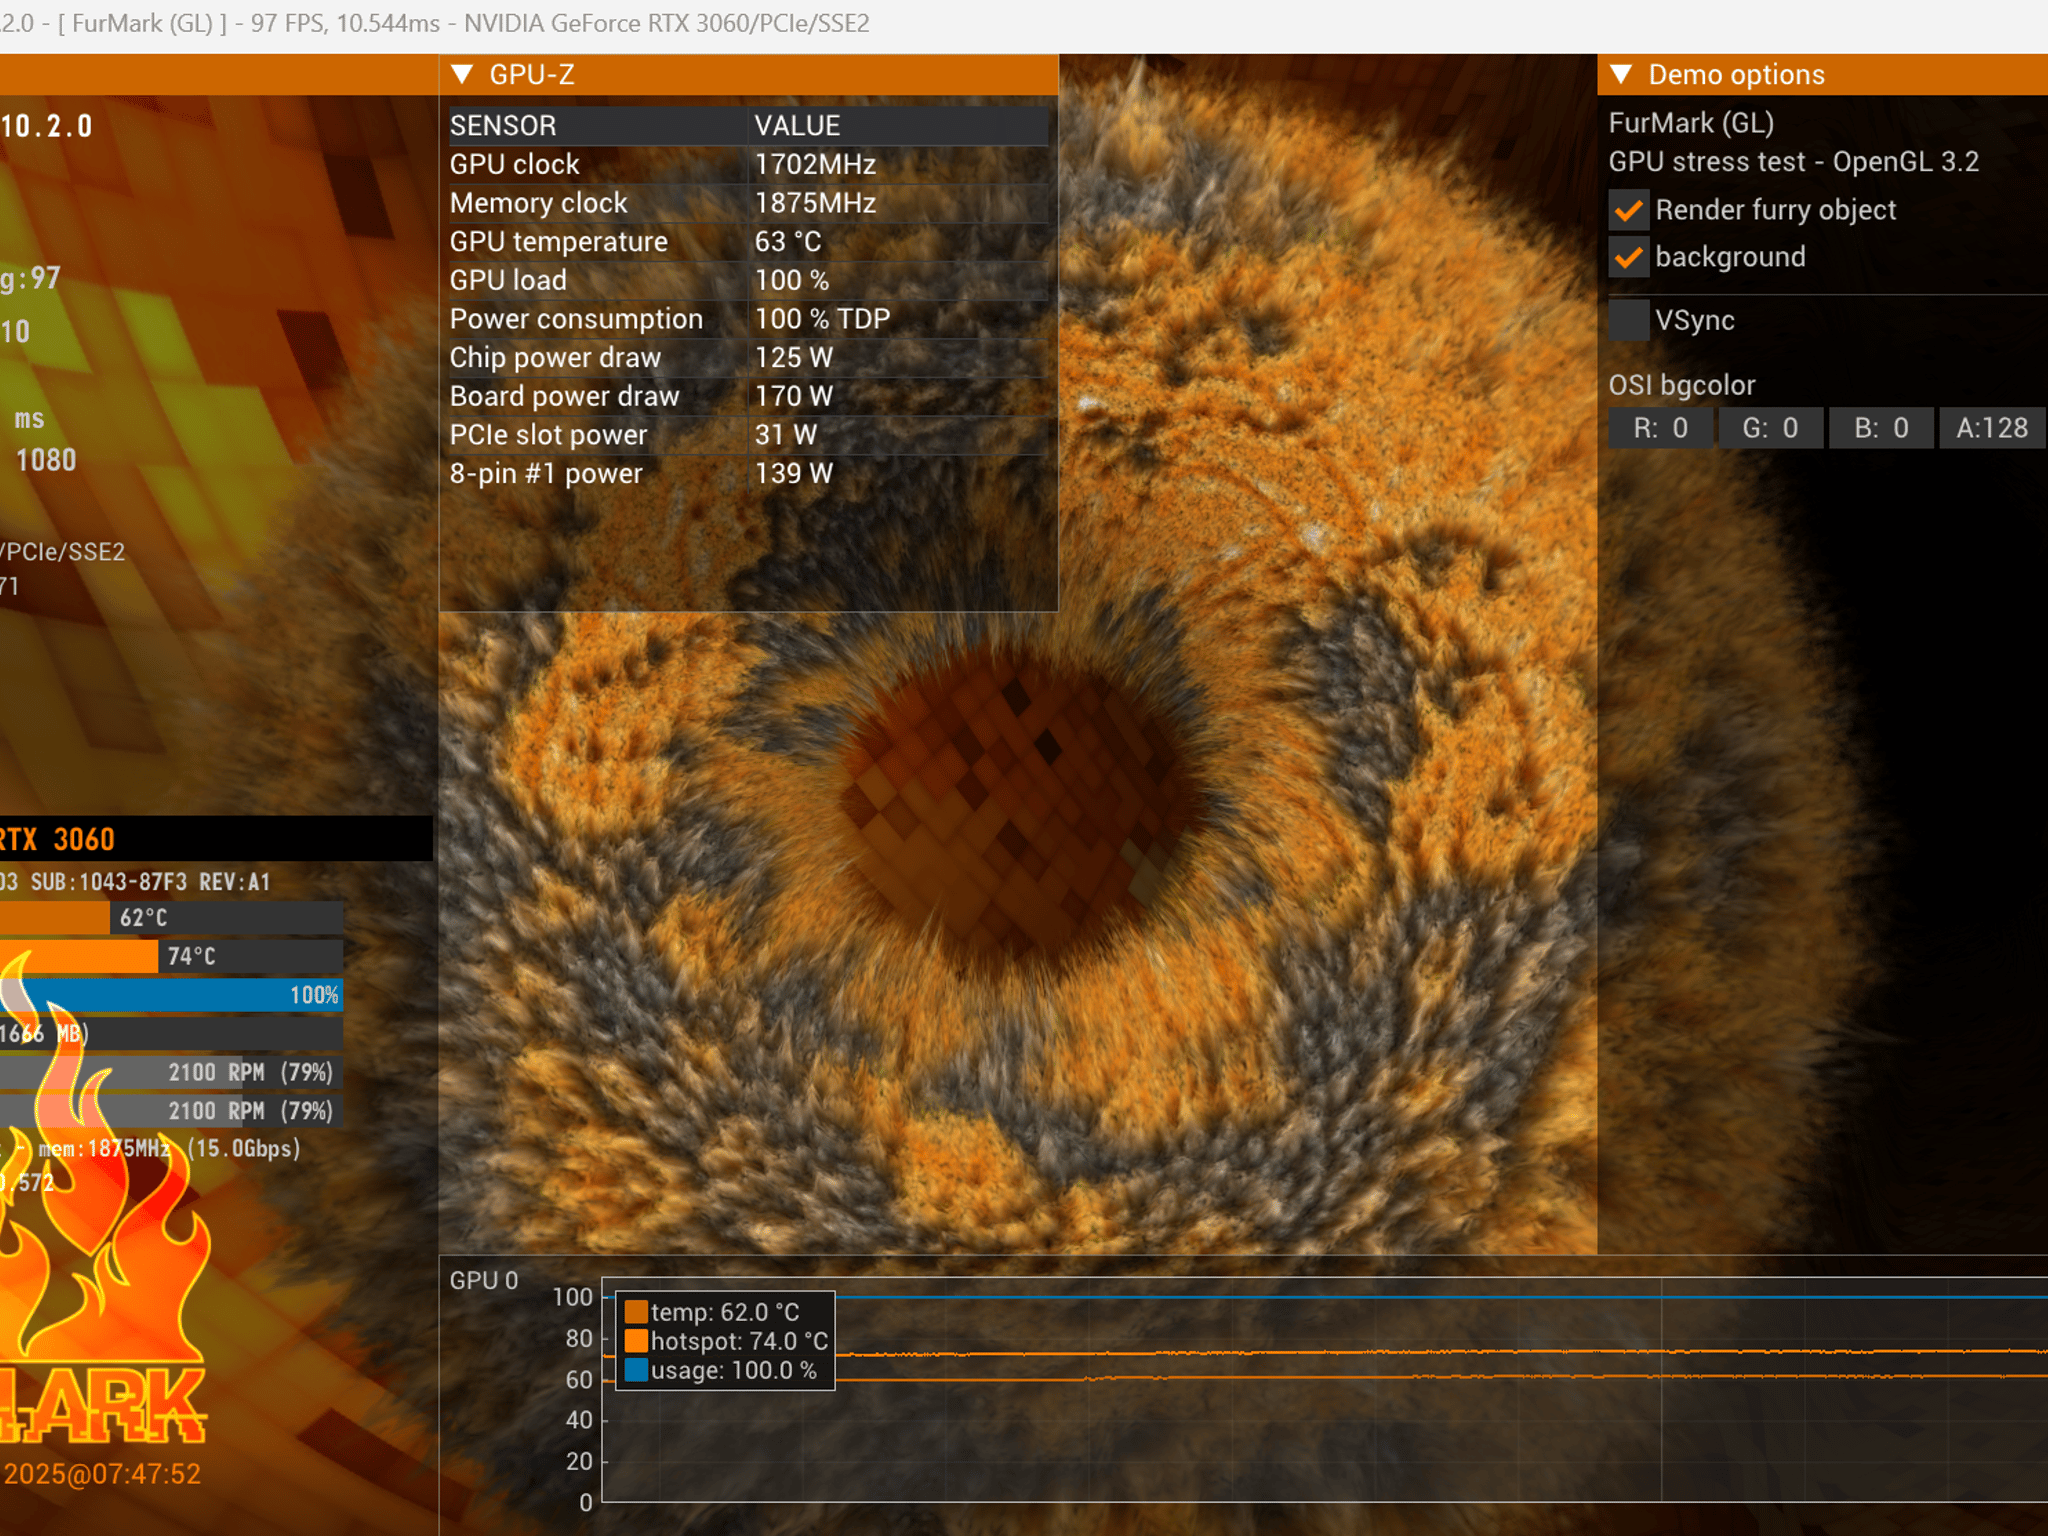Click the 2025@07:47:52 timestamp
Image resolution: width=2048 pixels, height=1536 pixels.
point(102,1475)
